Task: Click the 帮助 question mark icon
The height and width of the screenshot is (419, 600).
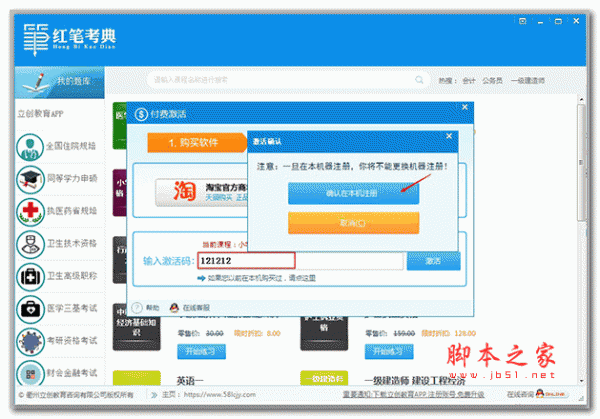Action: 137,308
